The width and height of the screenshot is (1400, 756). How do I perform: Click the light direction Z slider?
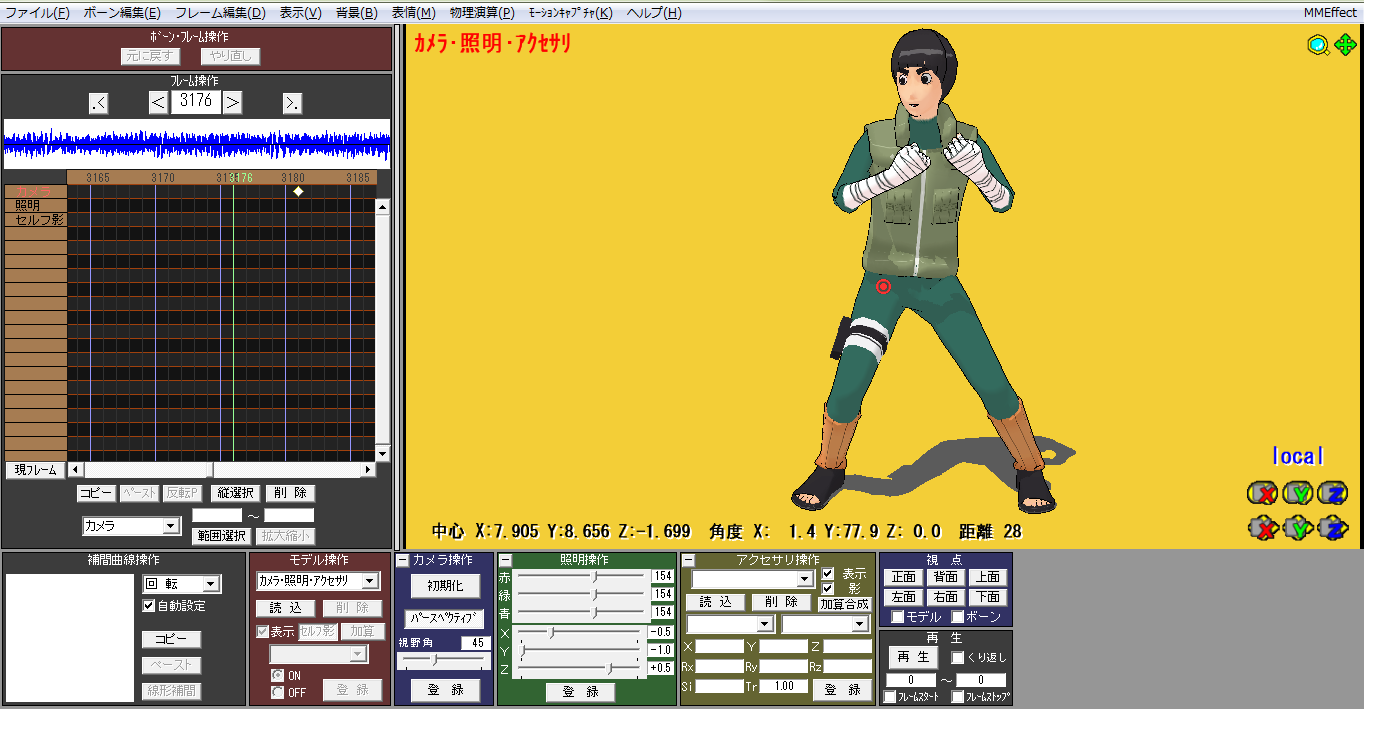point(578,668)
